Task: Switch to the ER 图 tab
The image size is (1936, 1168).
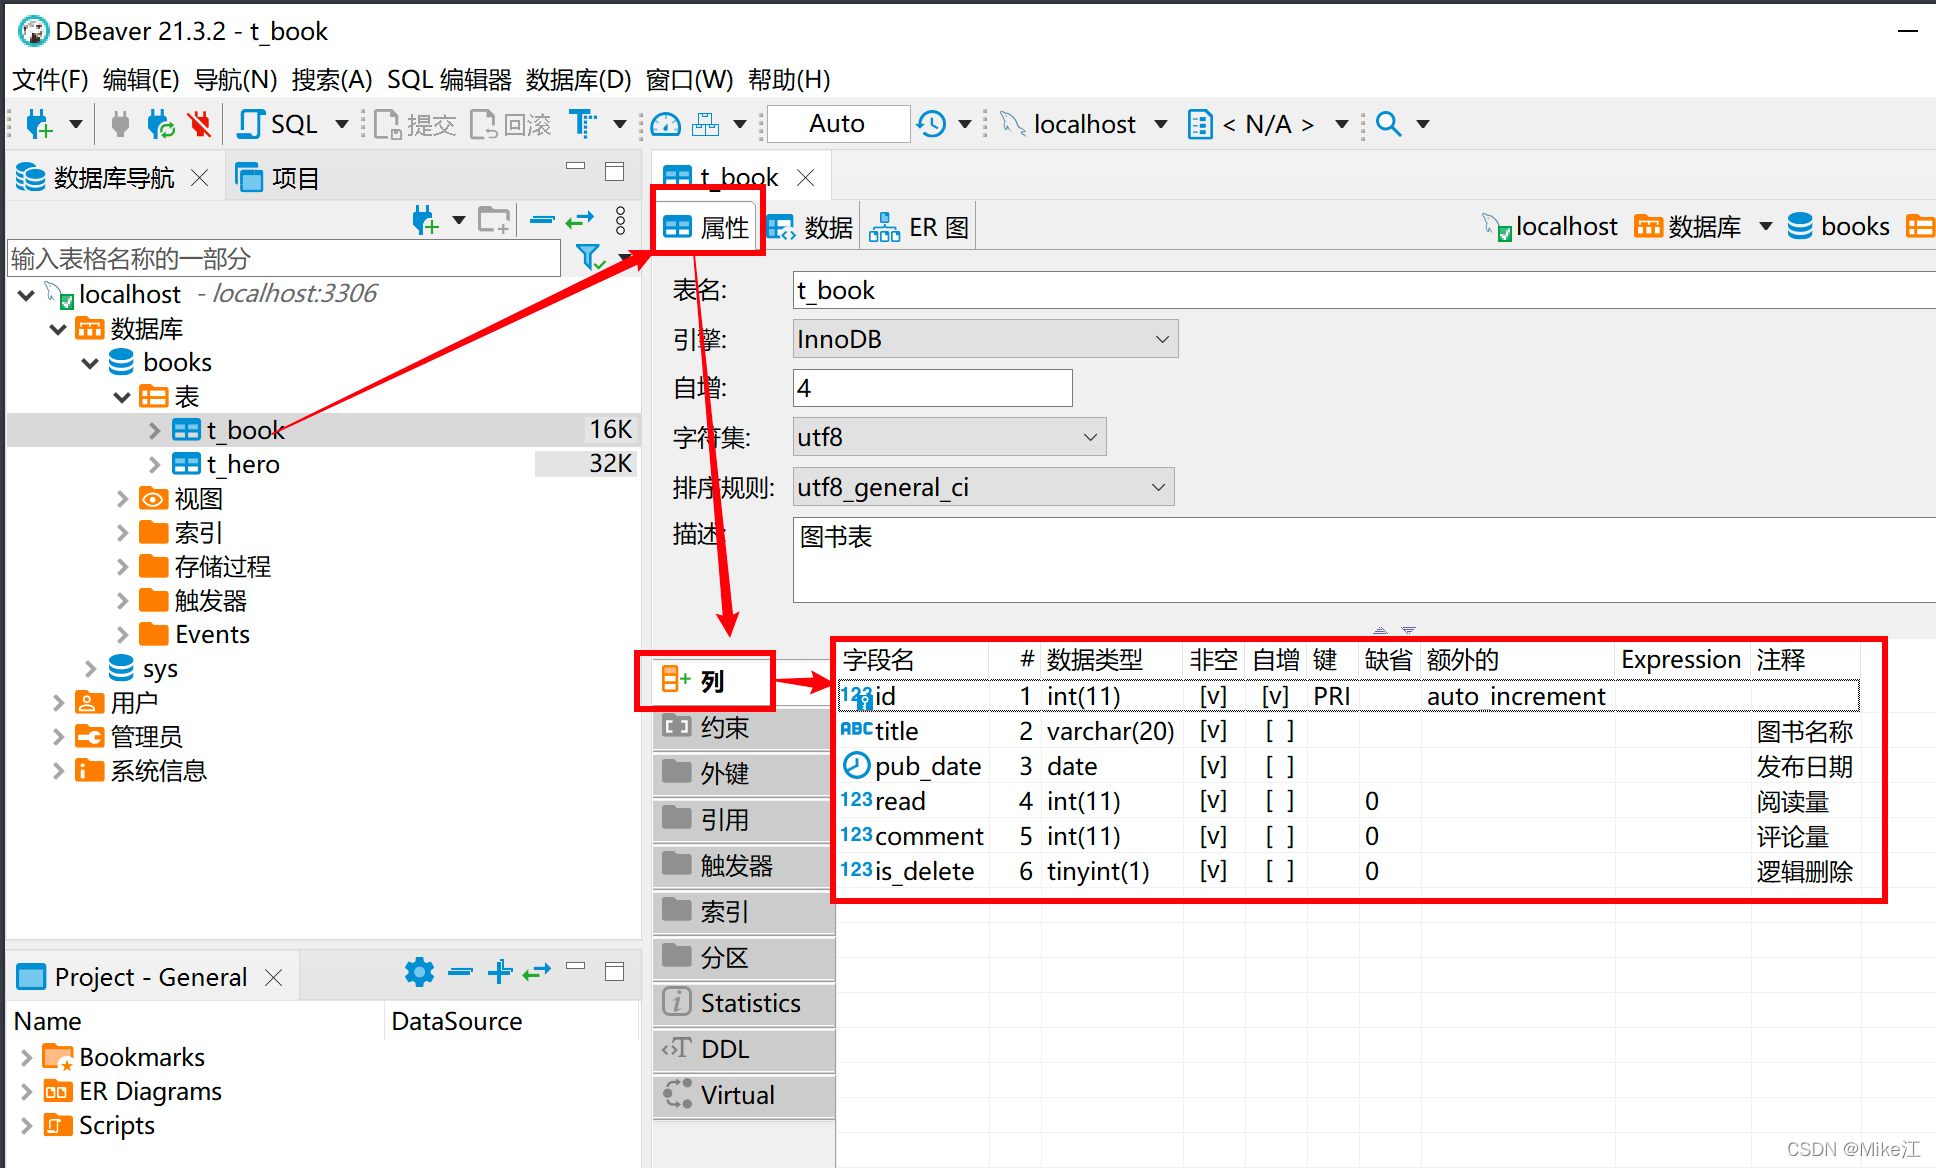Action: pos(920,228)
